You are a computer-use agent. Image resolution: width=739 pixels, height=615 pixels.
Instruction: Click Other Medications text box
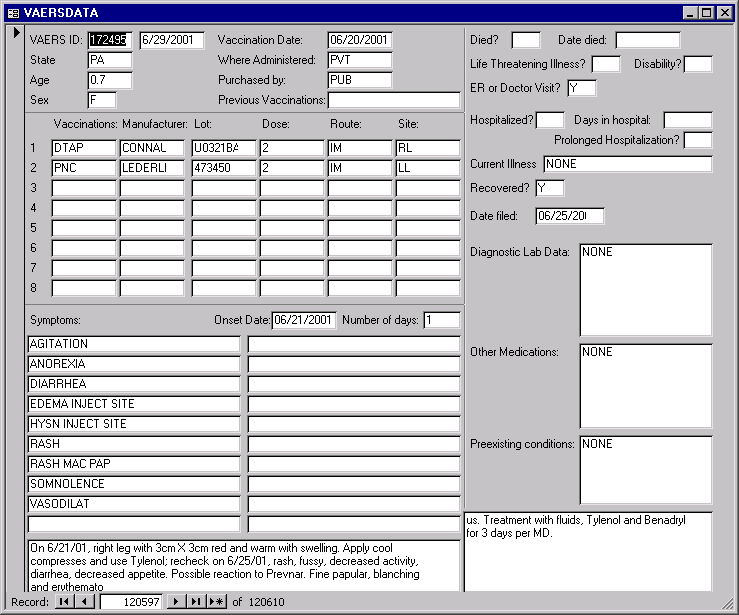[646, 386]
